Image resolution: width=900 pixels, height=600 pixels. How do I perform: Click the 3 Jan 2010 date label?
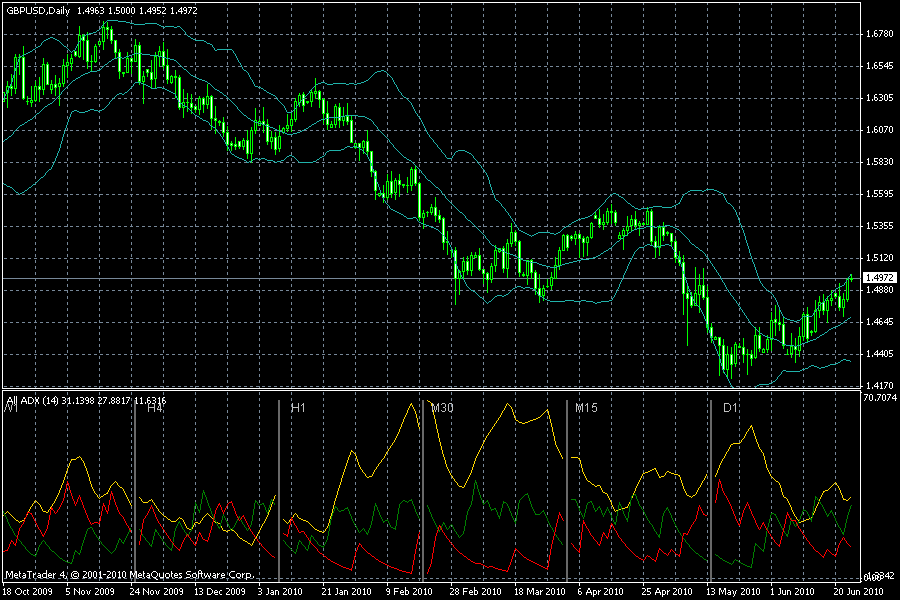280,591
